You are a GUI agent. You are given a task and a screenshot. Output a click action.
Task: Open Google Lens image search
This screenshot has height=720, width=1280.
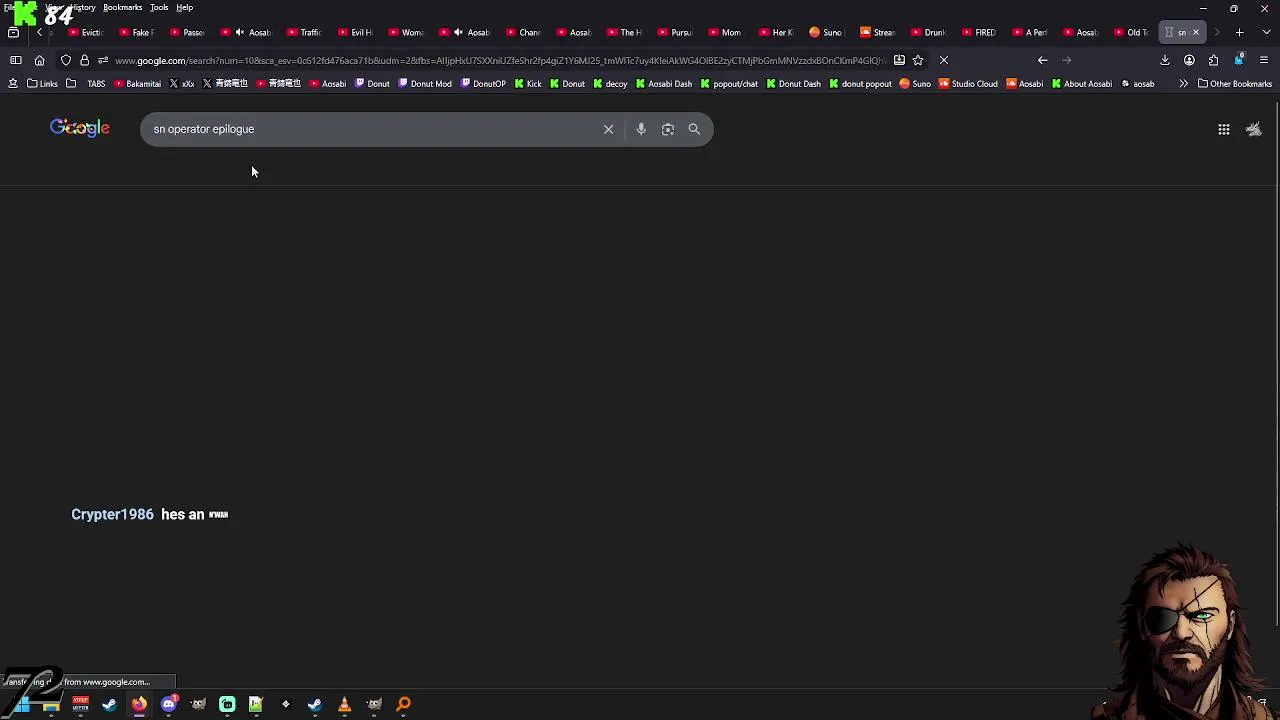click(668, 129)
